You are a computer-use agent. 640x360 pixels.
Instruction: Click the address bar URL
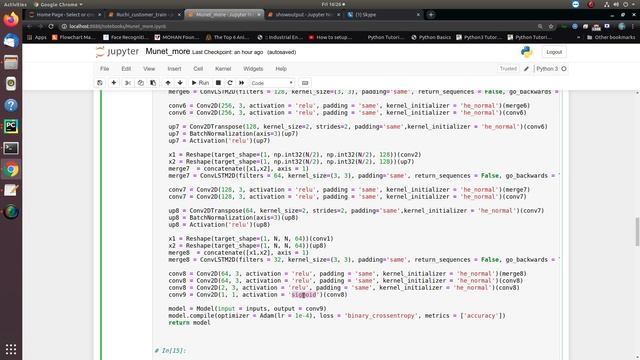(118, 26)
